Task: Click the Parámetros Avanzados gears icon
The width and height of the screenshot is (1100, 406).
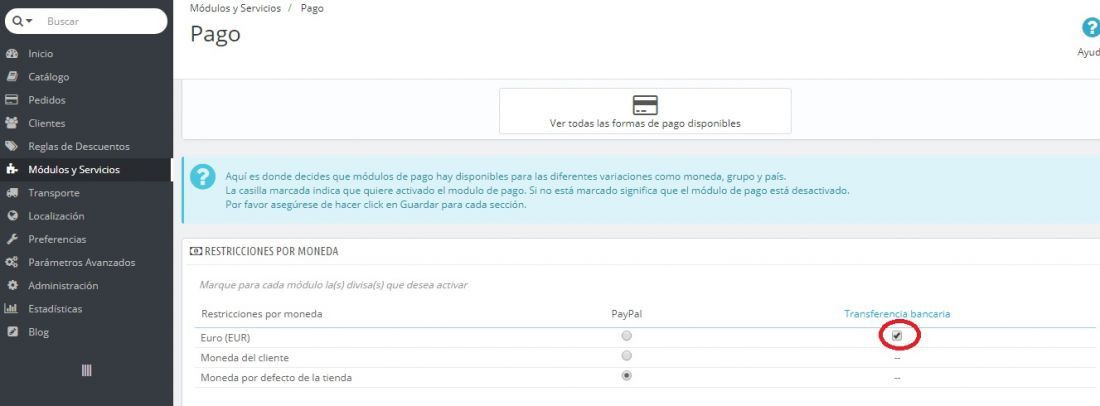Action: [x=11, y=262]
